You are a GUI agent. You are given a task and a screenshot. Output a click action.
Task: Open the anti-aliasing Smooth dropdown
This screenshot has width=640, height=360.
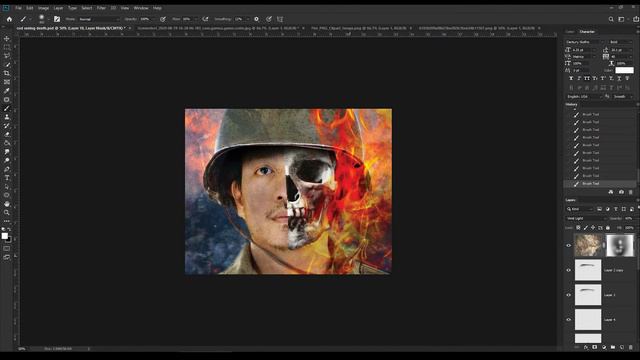click(623, 97)
